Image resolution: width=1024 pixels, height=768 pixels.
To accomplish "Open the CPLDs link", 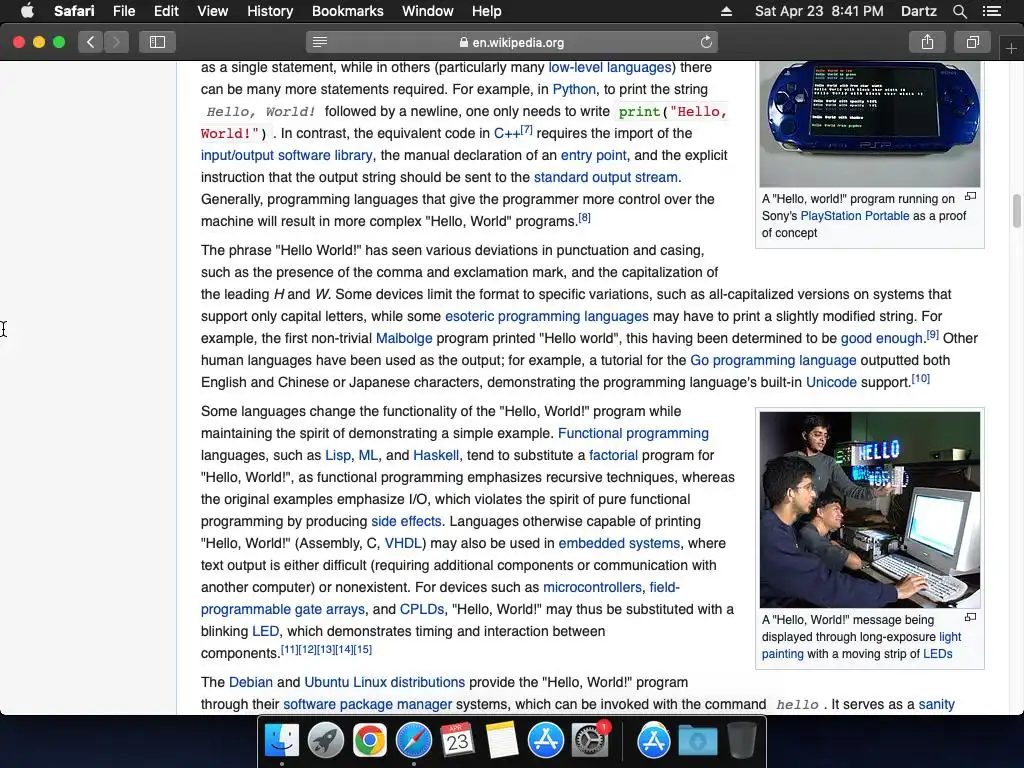I will [422, 609].
